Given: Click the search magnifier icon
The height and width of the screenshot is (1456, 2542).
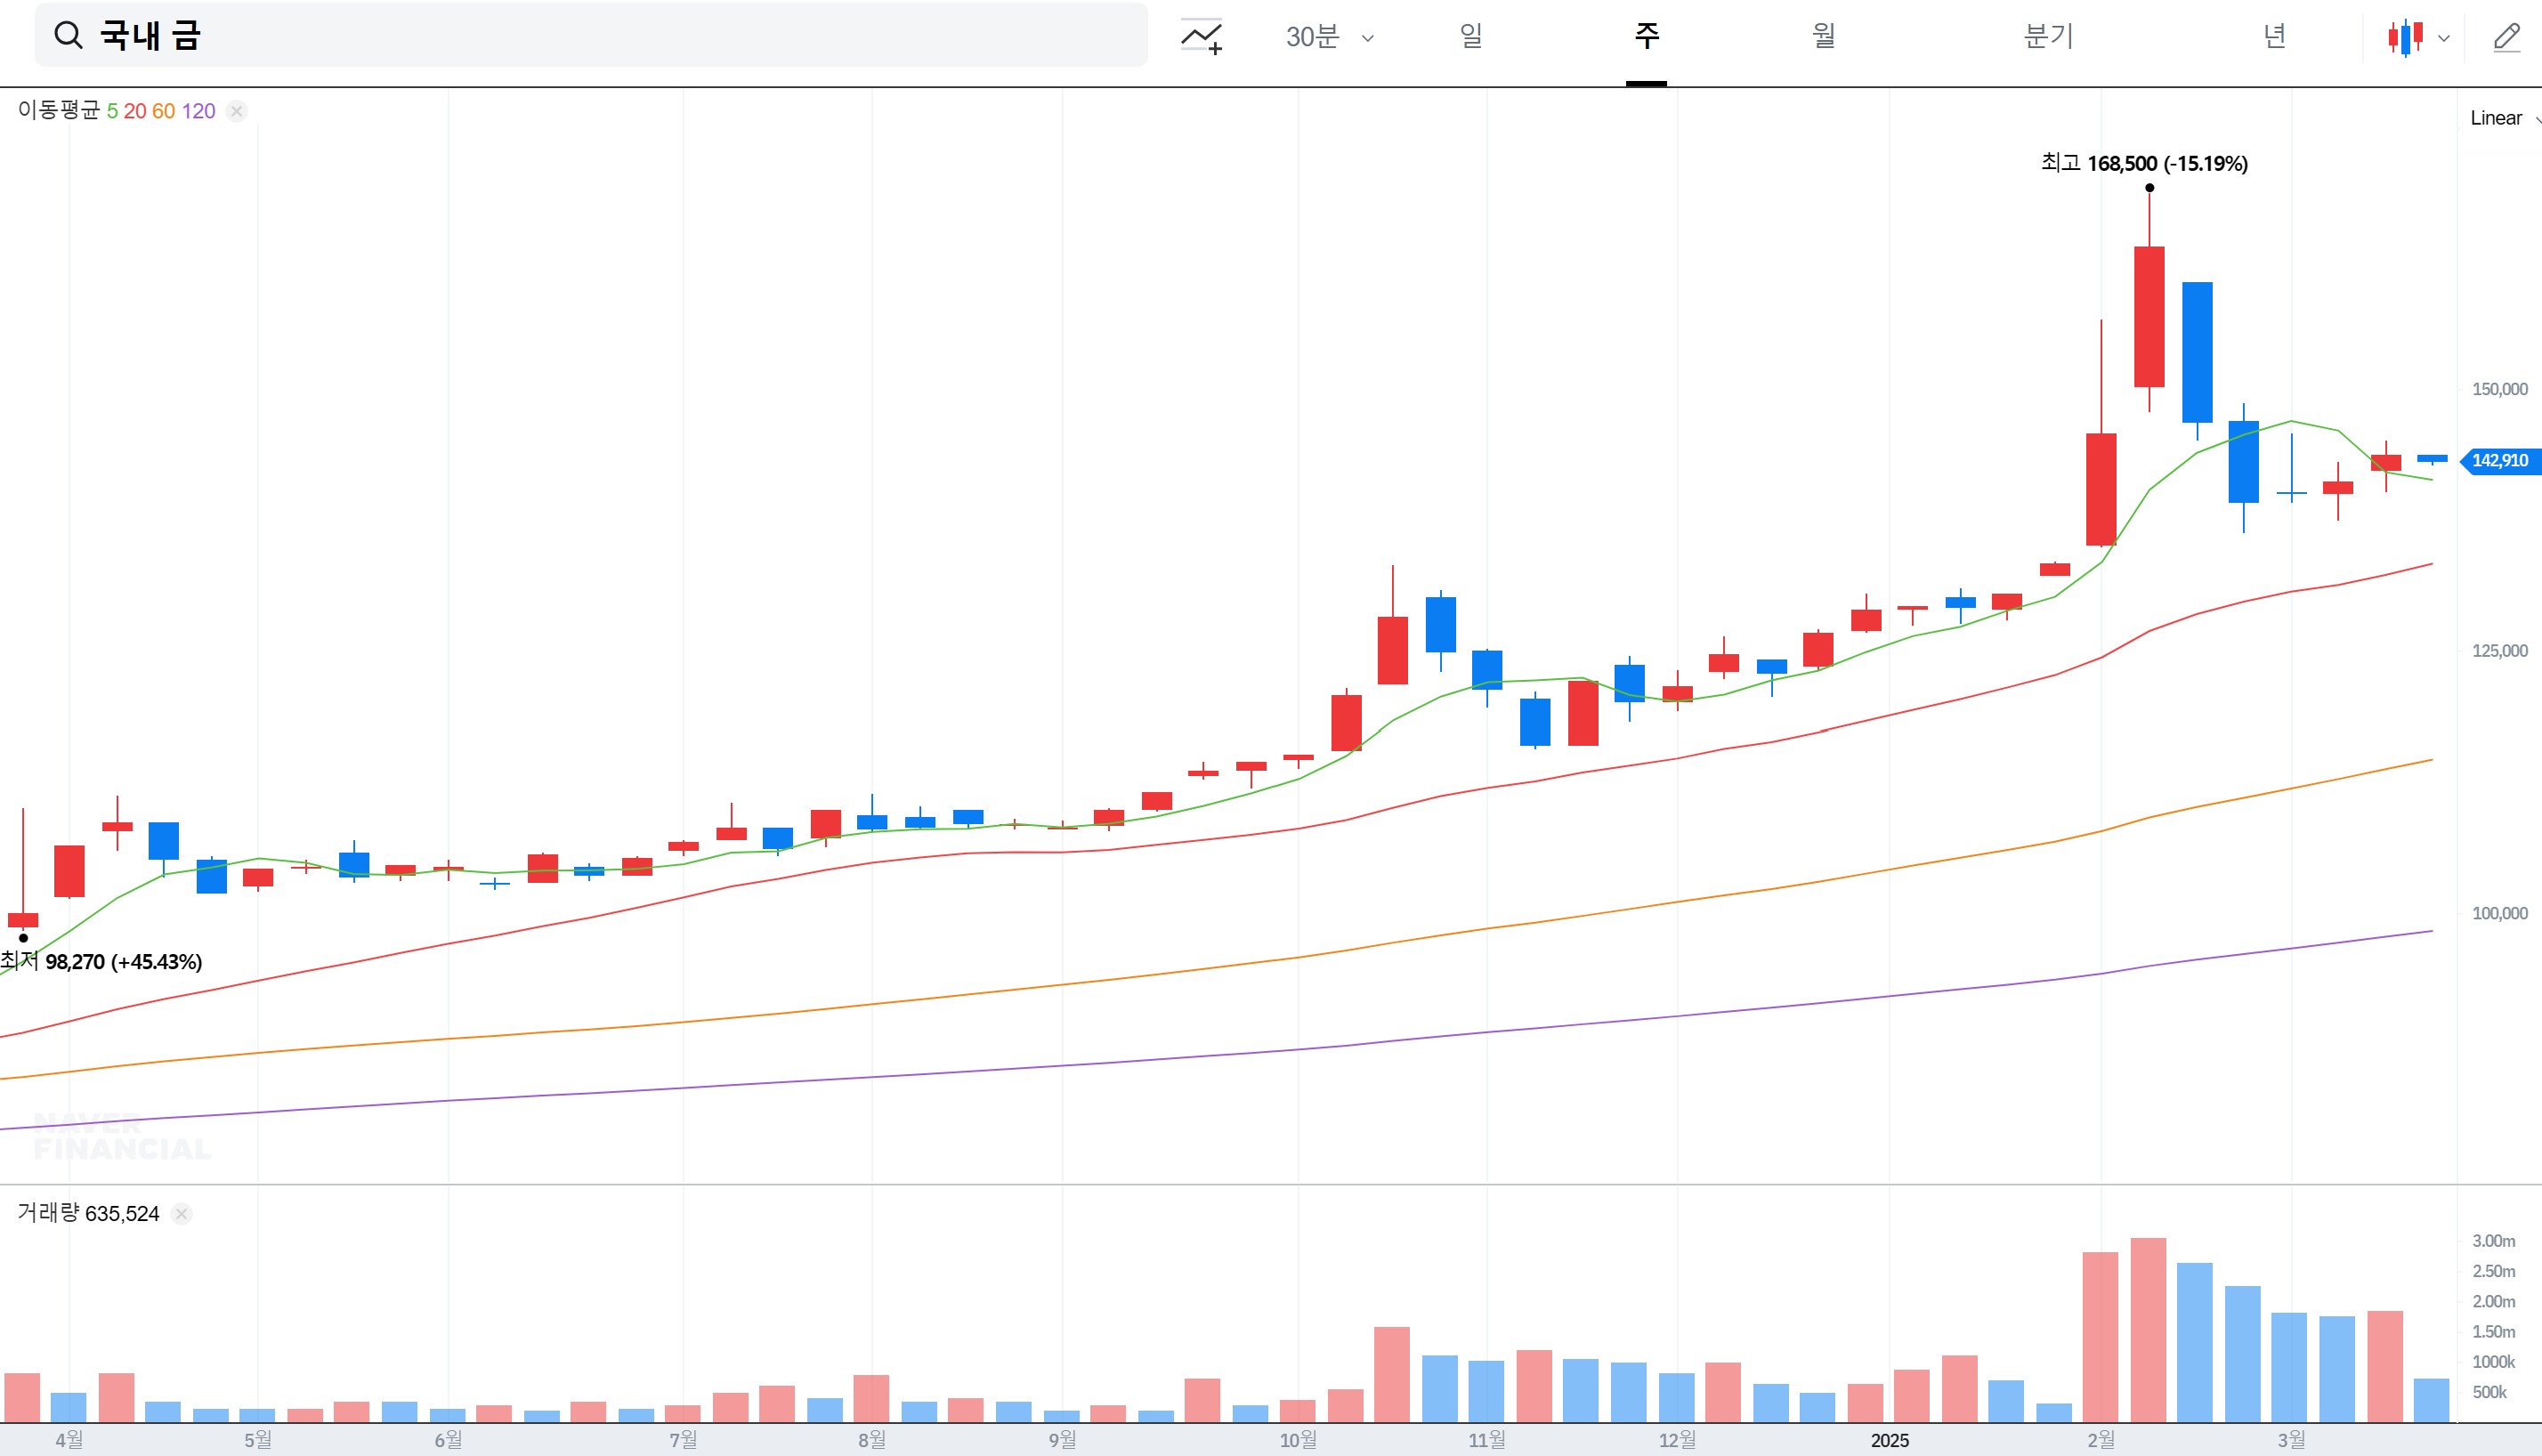Looking at the screenshot, I should (x=68, y=36).
